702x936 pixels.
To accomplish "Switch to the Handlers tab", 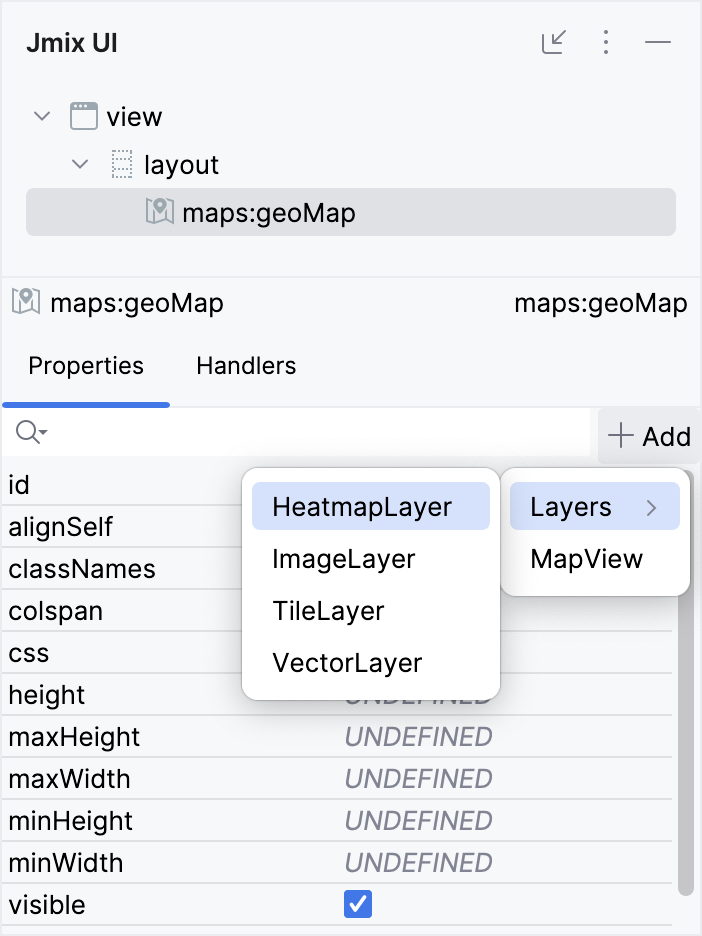I will point(245,366).
